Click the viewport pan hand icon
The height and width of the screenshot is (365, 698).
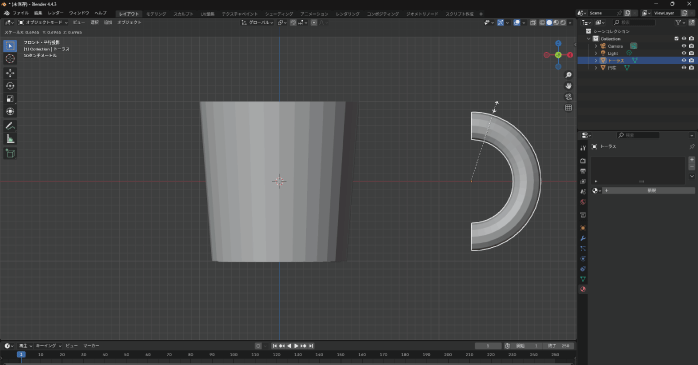click(568, 86)
